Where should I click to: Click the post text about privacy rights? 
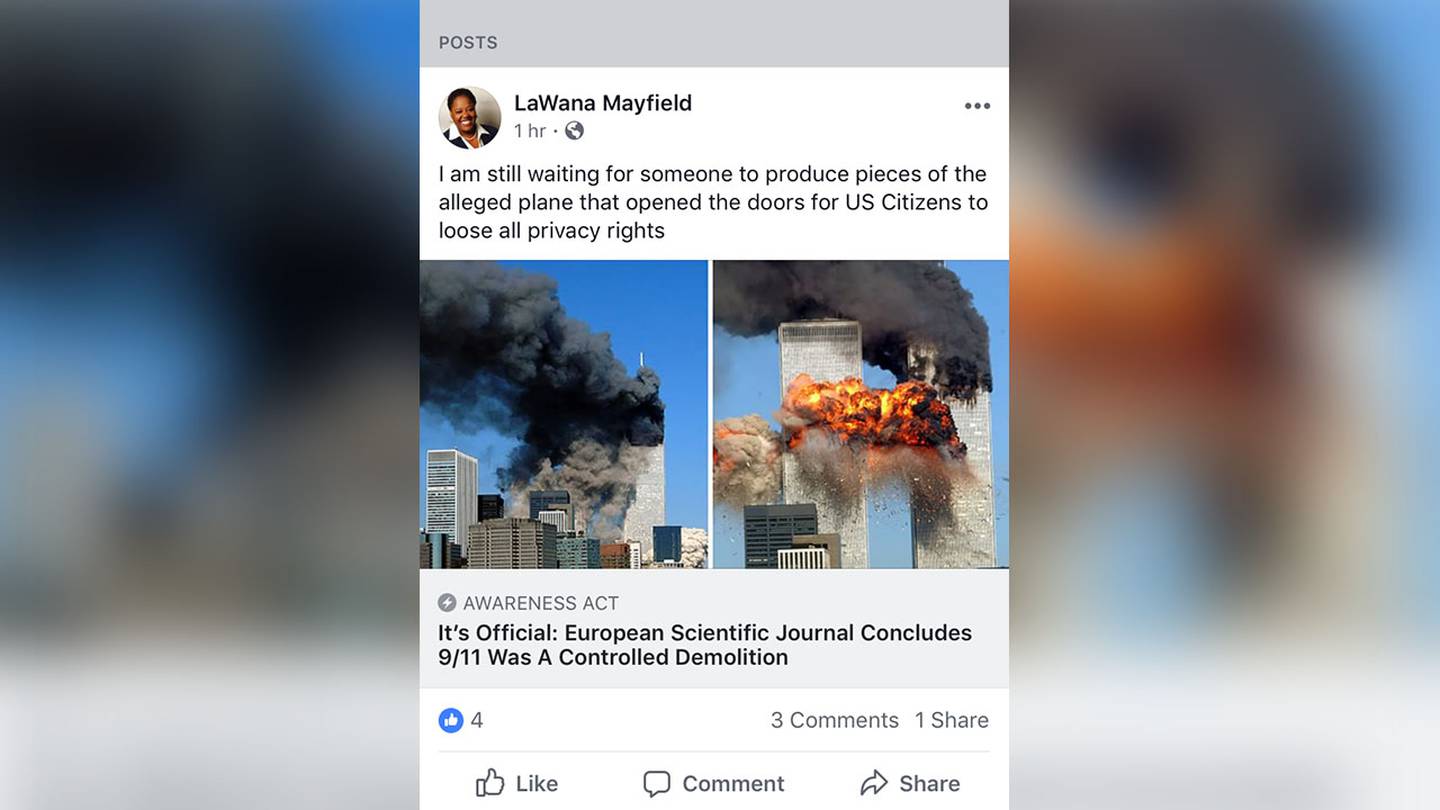(x=713, y=202)
